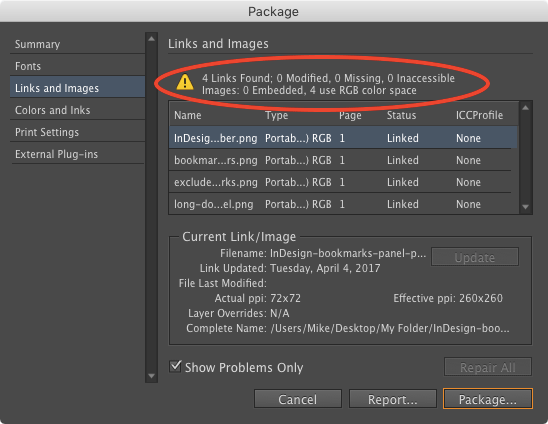Switch to the Fonts section
The height and width of the screenshot is (424, 548).
tap(77, 66)
